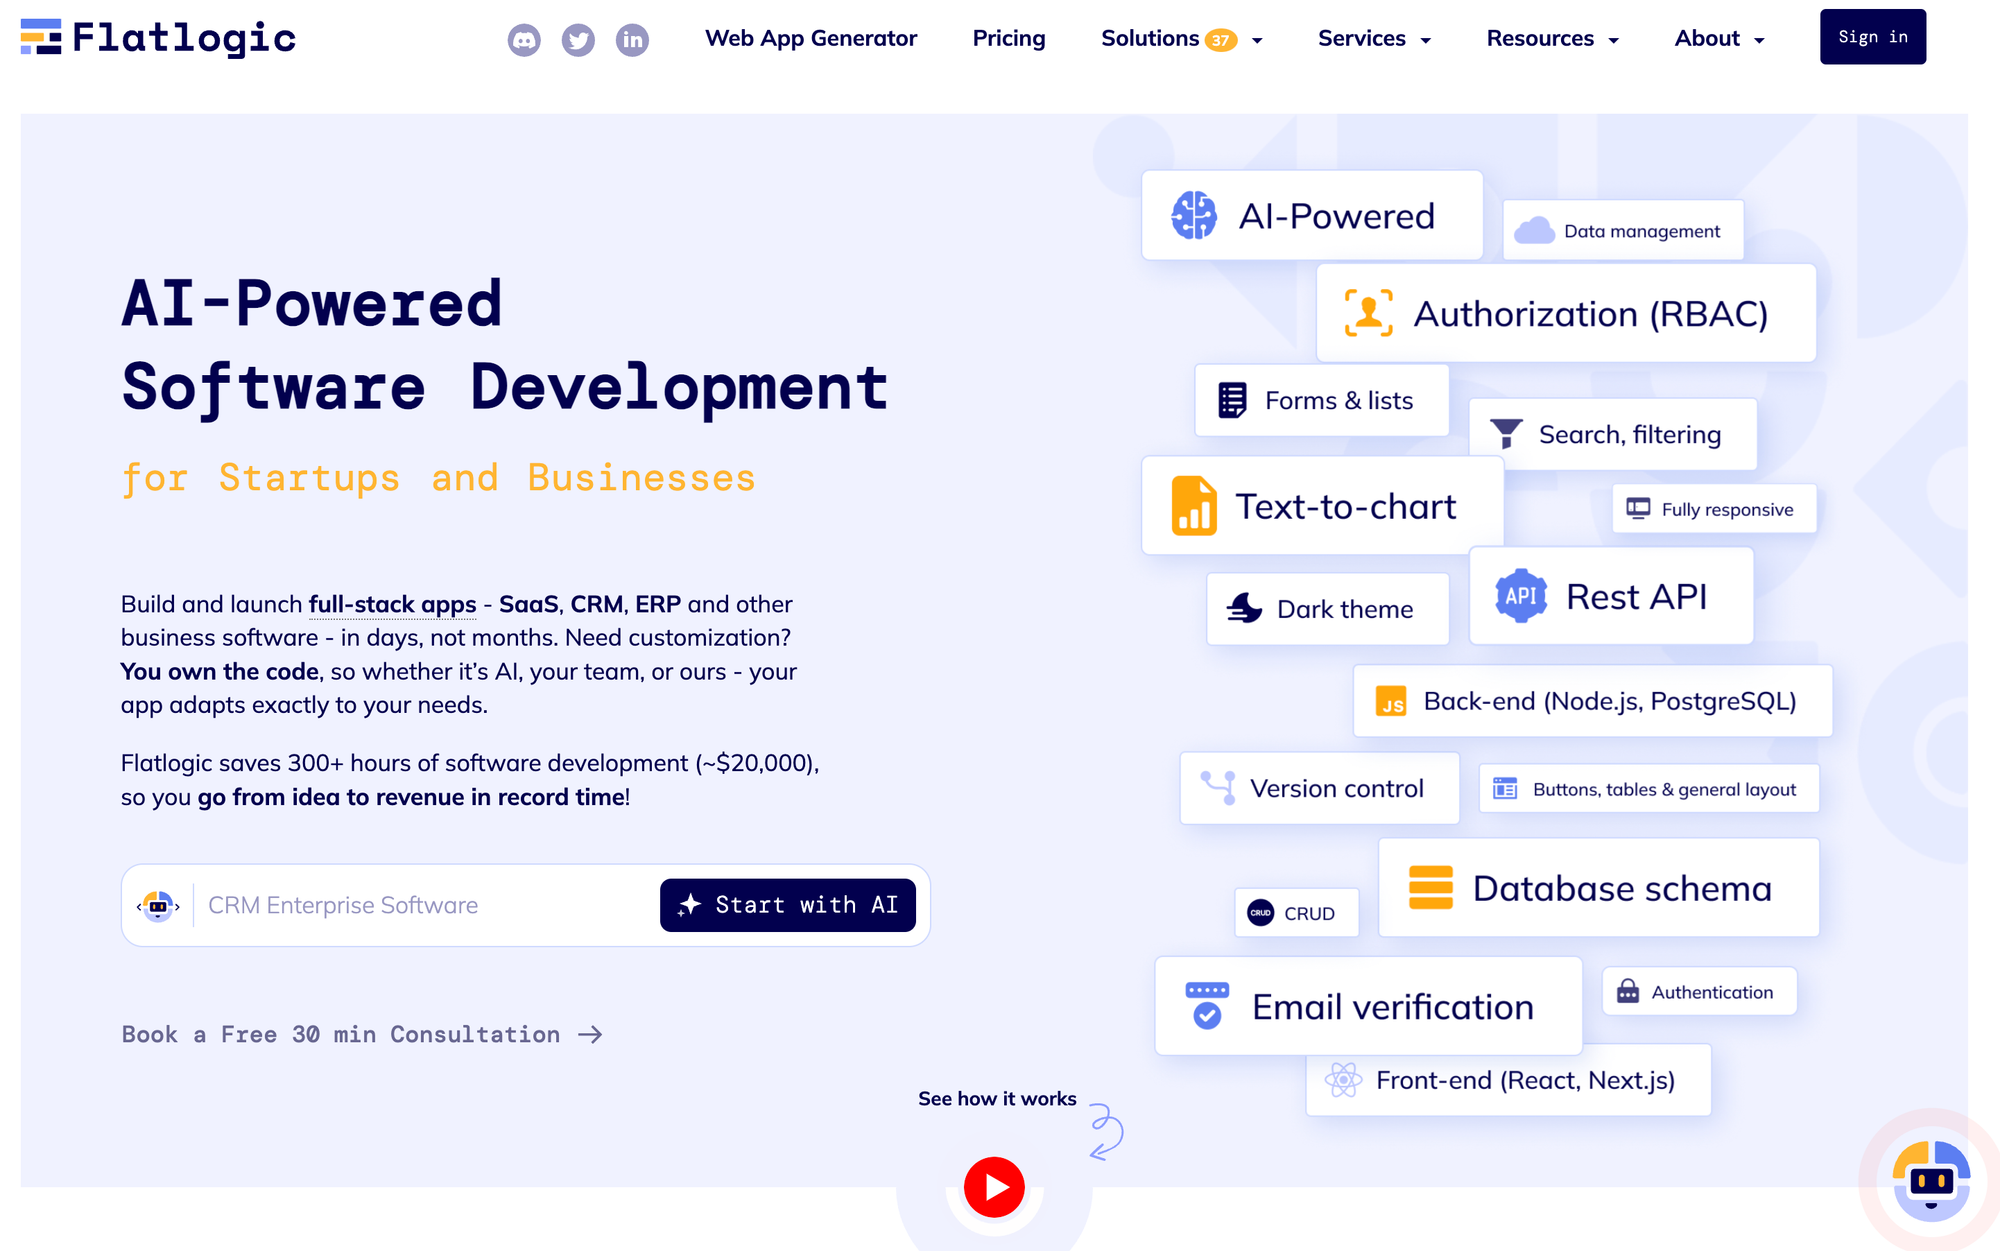Click the red YouTube play button
This screenshot has height=1251, width=2000.
994,1187
